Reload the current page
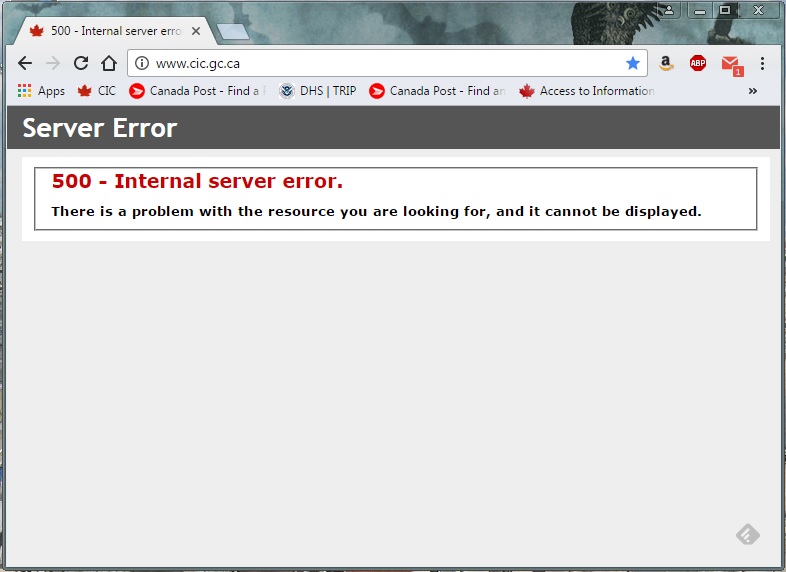 coord(81,63)
